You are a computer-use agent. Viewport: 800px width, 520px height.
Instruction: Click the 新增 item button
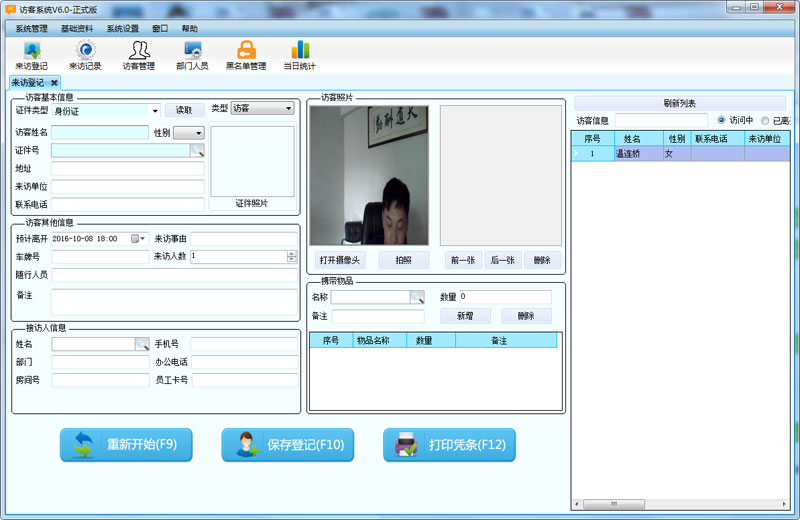(465, 316)
